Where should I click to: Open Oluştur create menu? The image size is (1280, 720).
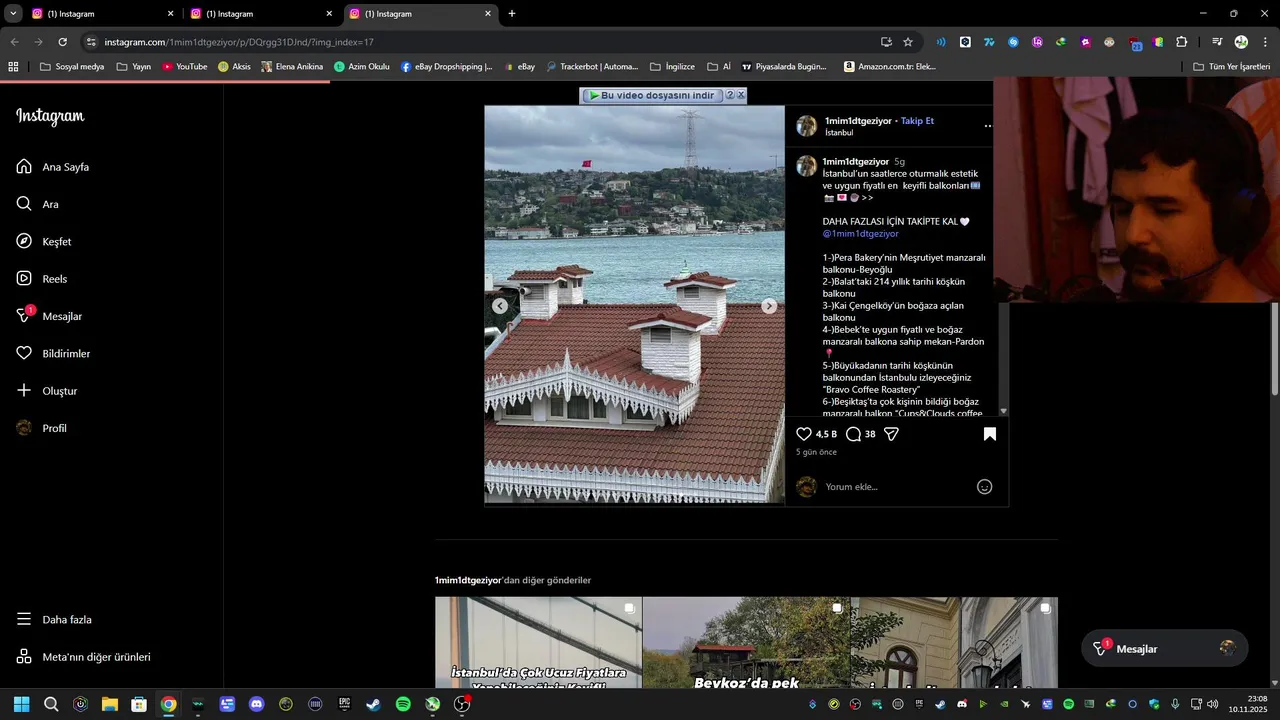pos(47,391)
